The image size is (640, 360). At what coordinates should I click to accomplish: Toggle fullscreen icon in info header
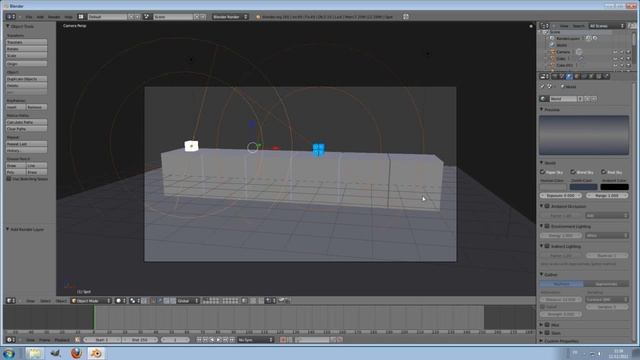pos(406,17)
